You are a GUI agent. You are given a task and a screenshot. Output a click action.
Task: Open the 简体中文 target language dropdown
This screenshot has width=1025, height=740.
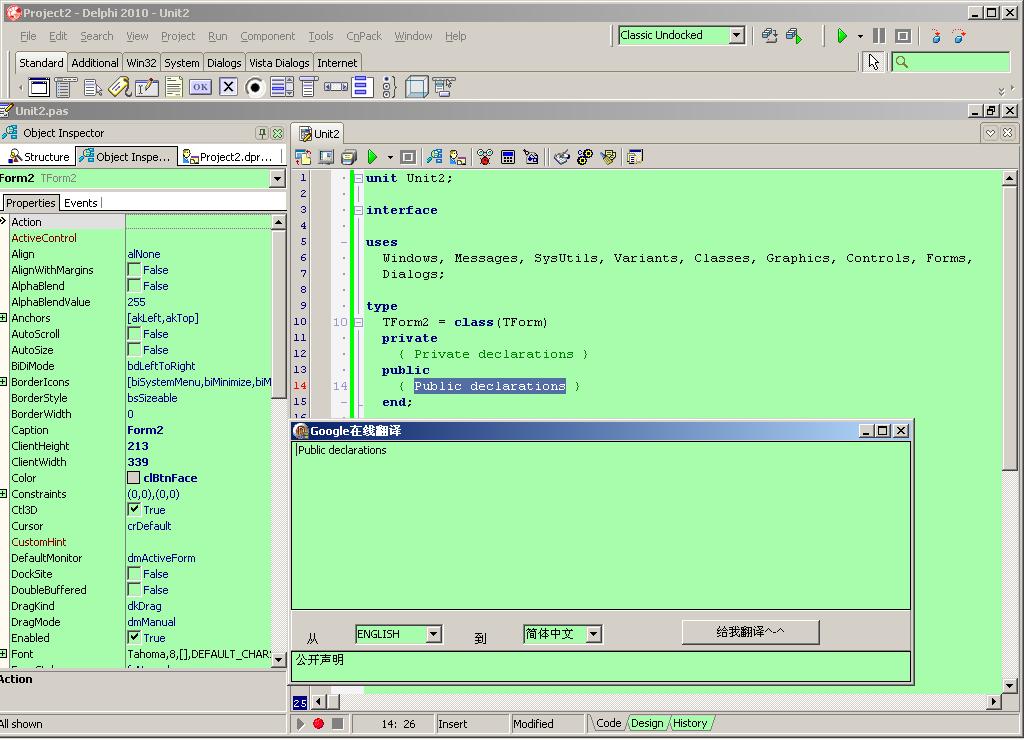[x=594, y=634]
